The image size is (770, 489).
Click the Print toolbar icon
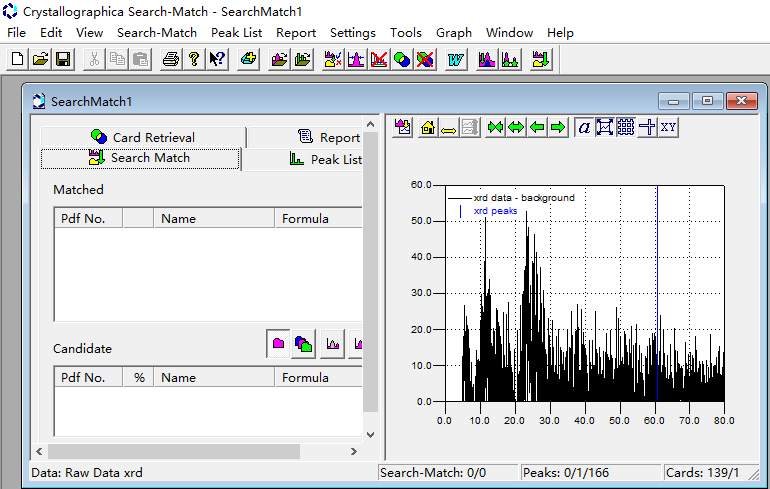[171, 60]
